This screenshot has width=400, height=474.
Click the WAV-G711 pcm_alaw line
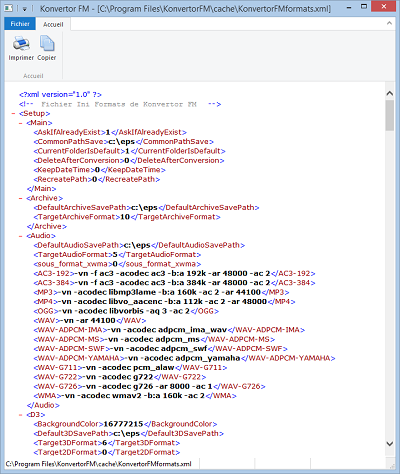130,368
